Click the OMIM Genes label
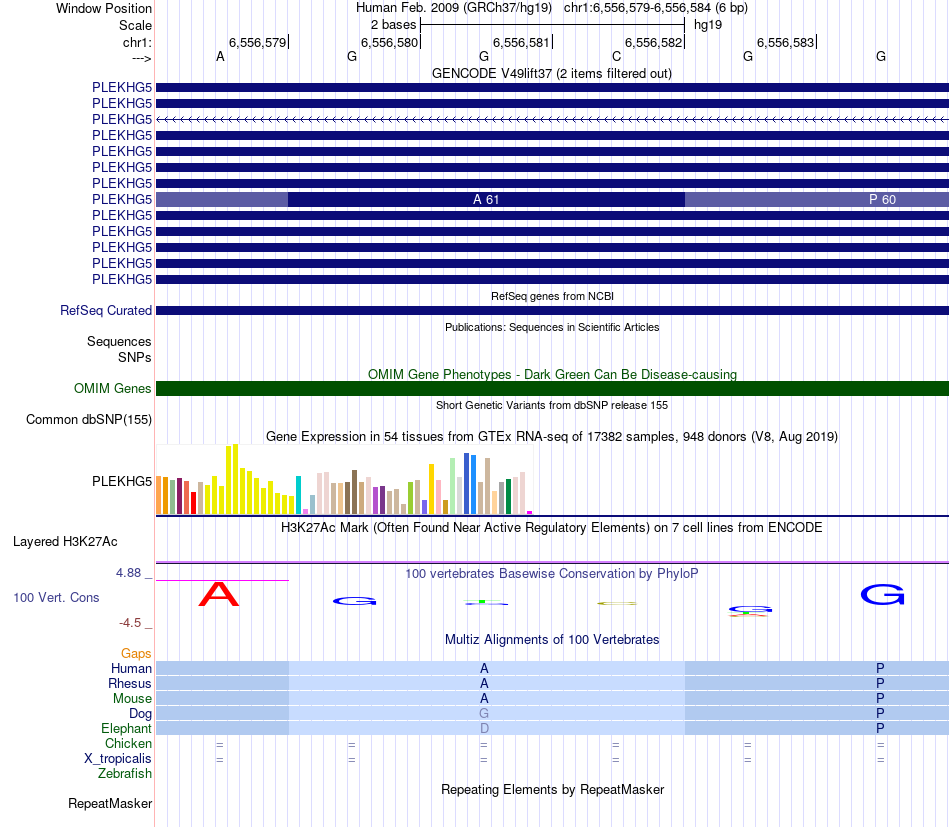The height and width of the screenshot is (827, 950). tap(112, 388)
